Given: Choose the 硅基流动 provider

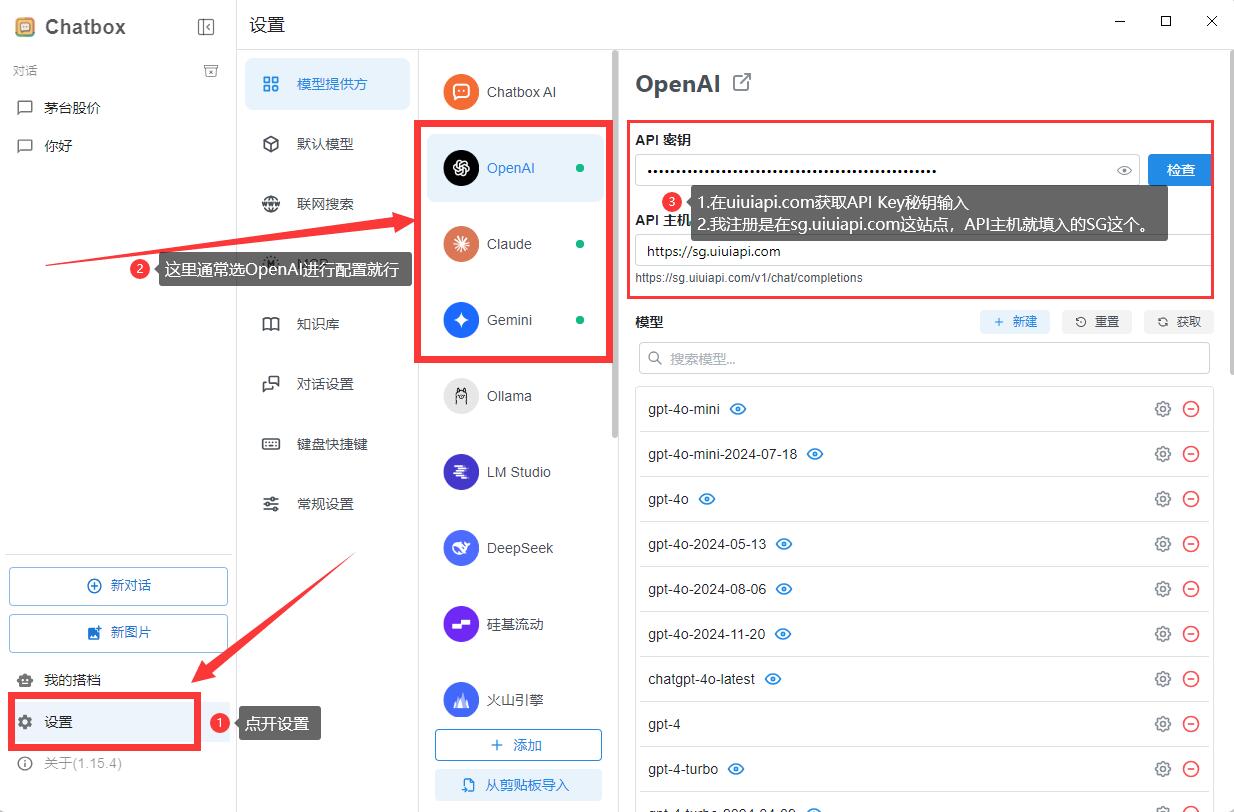Looking at the screenshot, I should [x=515, y=624].
